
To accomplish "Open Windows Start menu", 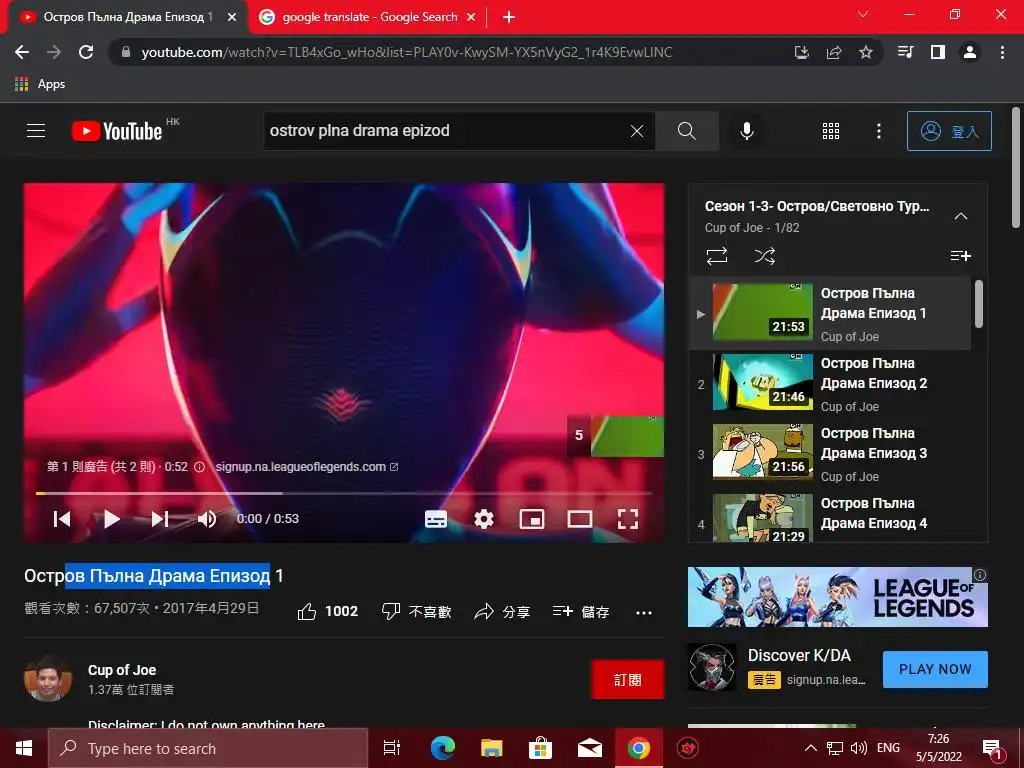I will click(24, 748).
